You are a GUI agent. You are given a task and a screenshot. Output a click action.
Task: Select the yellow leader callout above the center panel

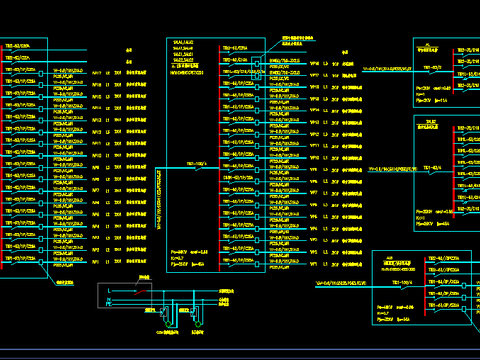[297, 41]
